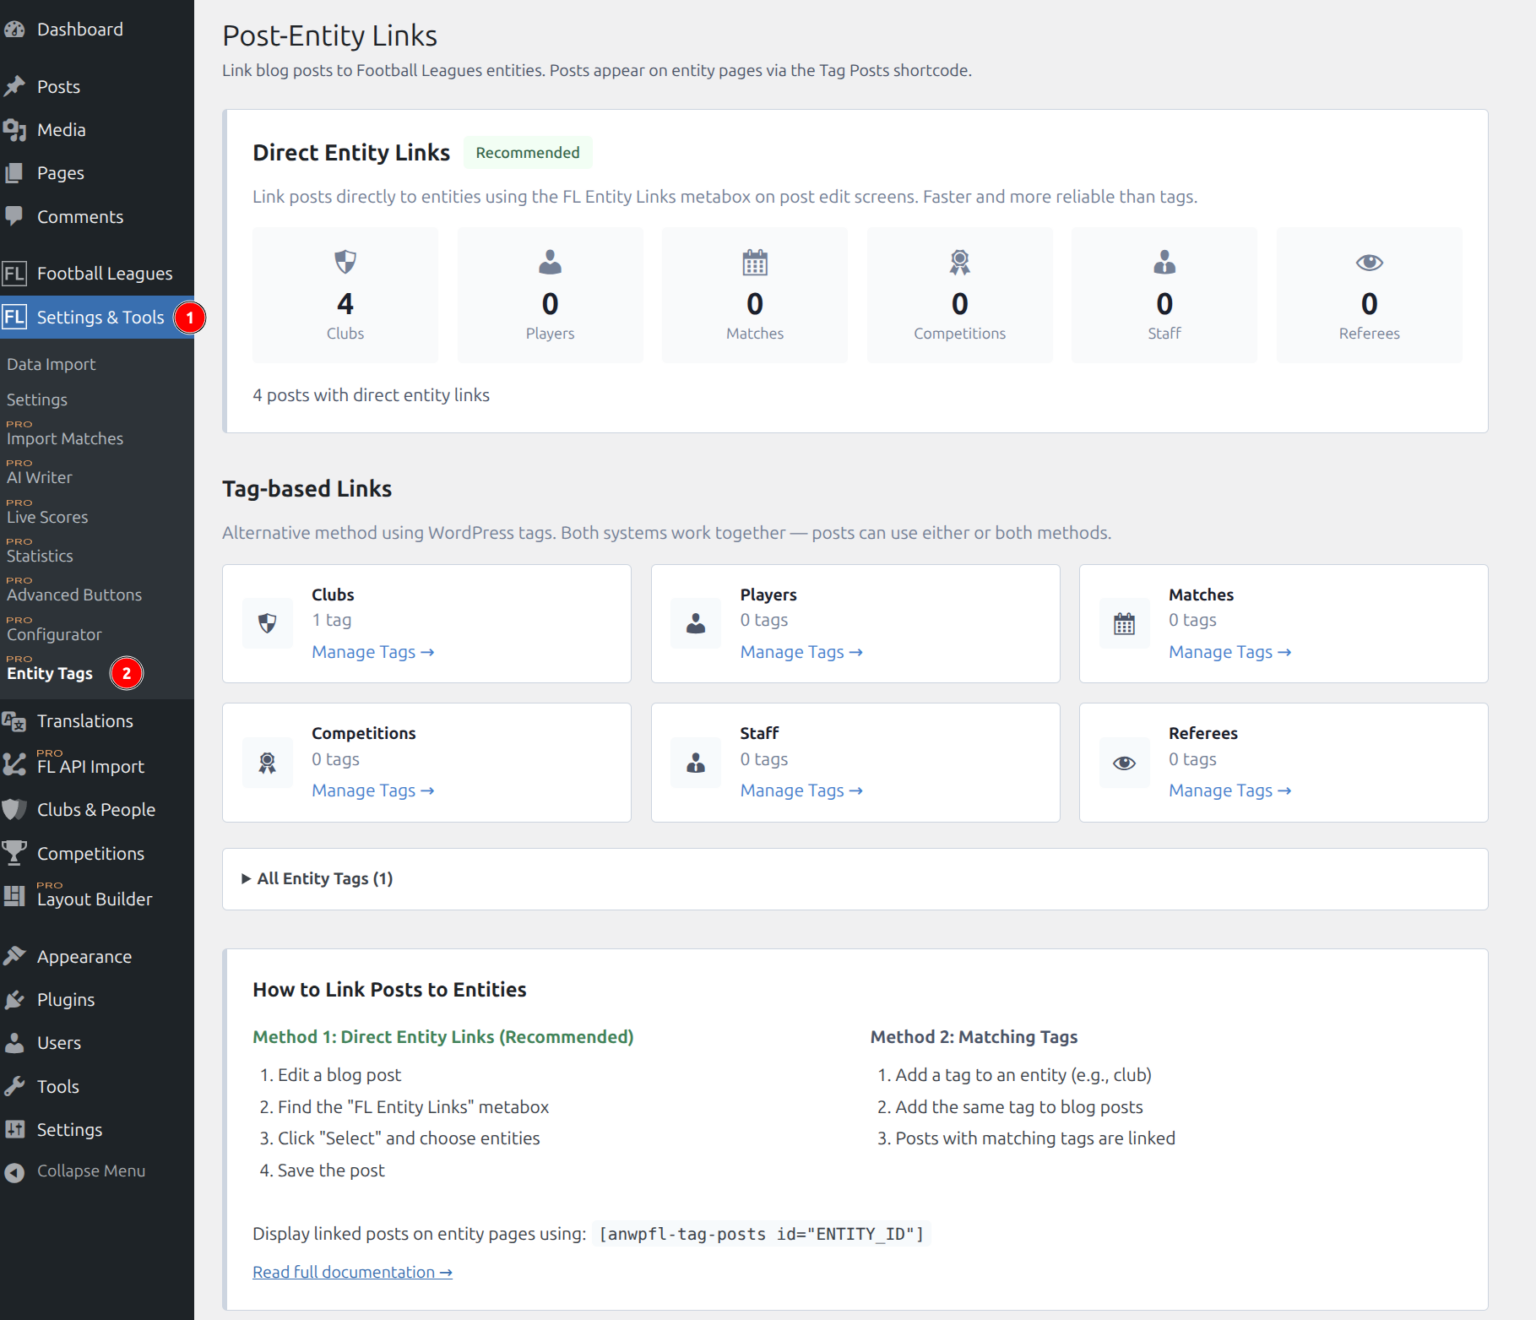Click the Referees eye icon in Tag-based Links
Screen dimensions: 1536x1320
point(1124,763)
